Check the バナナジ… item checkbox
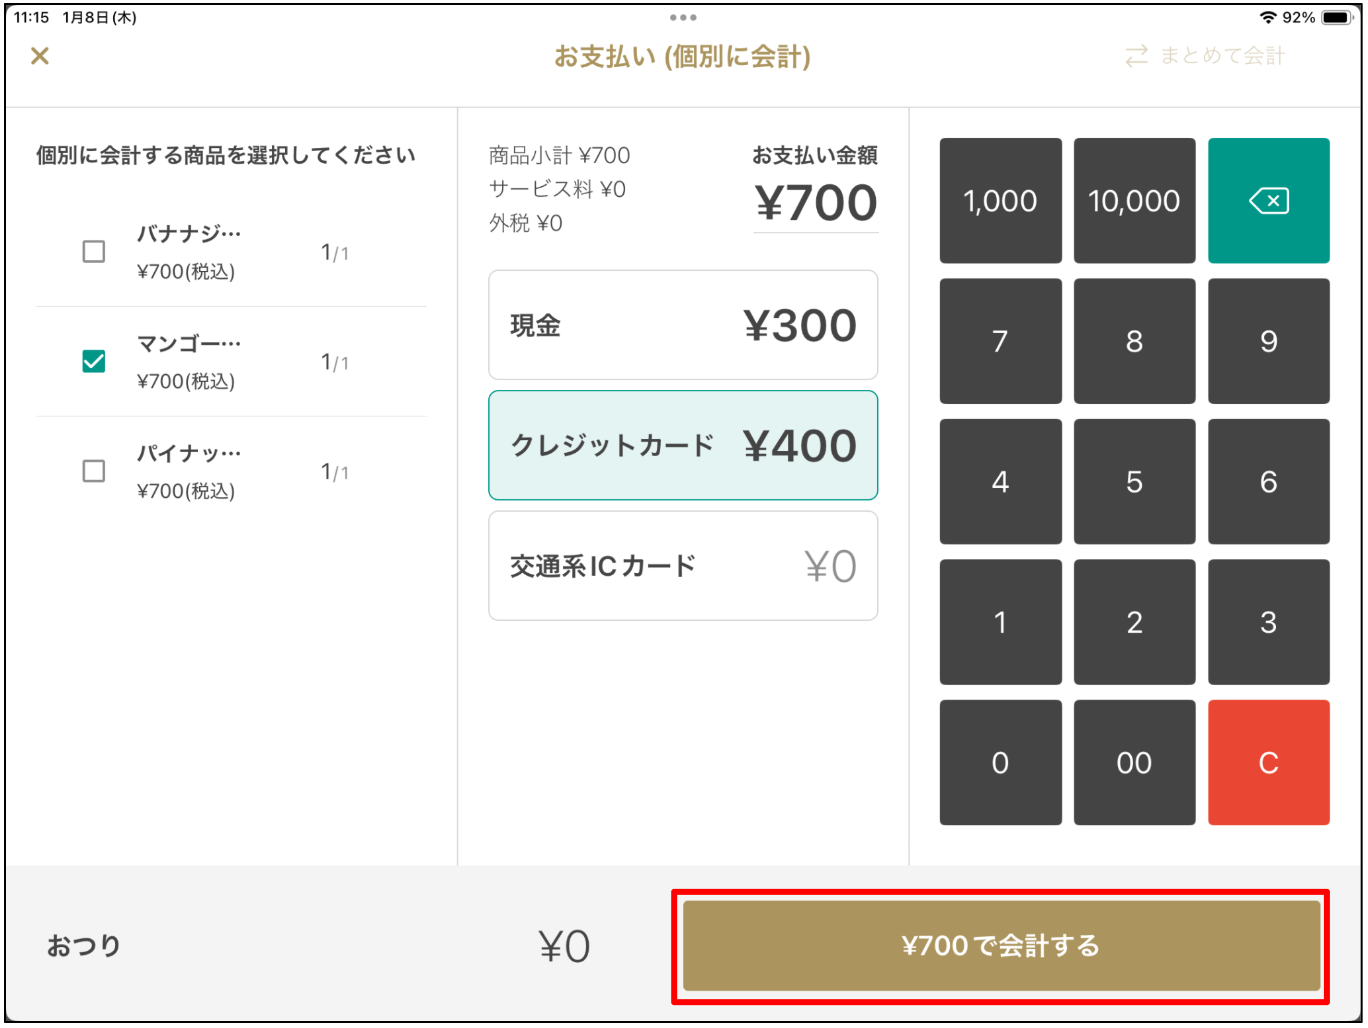This screenshot has height=1028, width=1368. click(94, 252)
